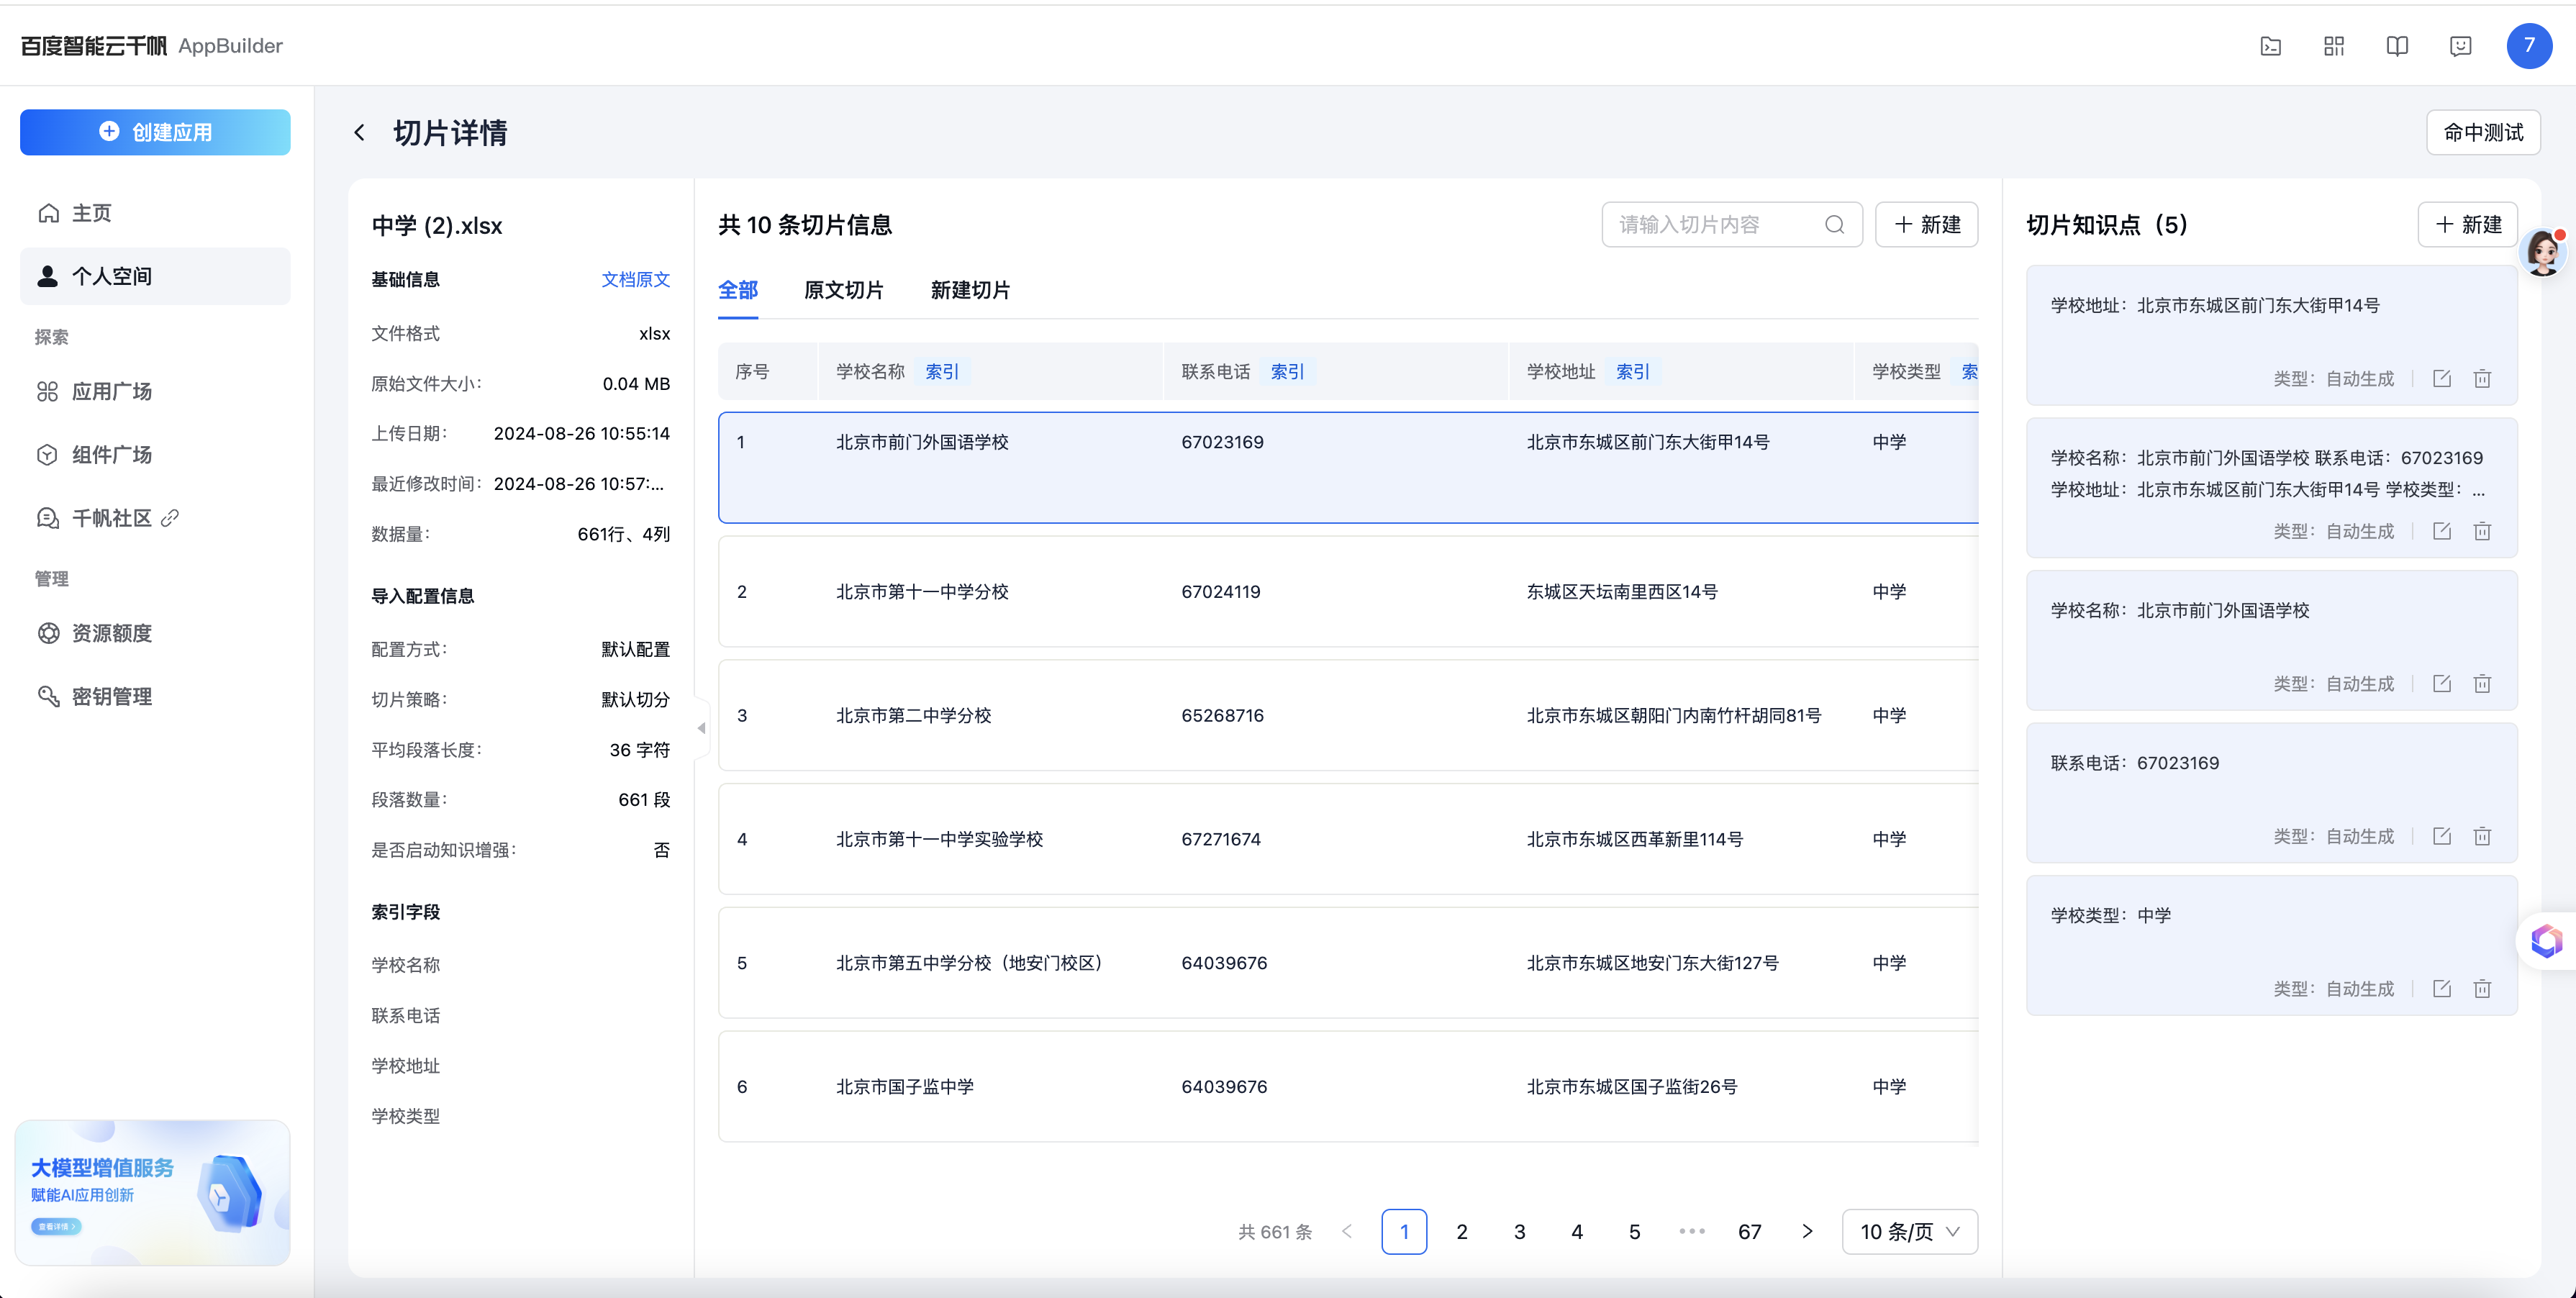
Task: Click 新建 button in 切片知识点 panel
Action: pyautogui.click(x=2467, y=225)
